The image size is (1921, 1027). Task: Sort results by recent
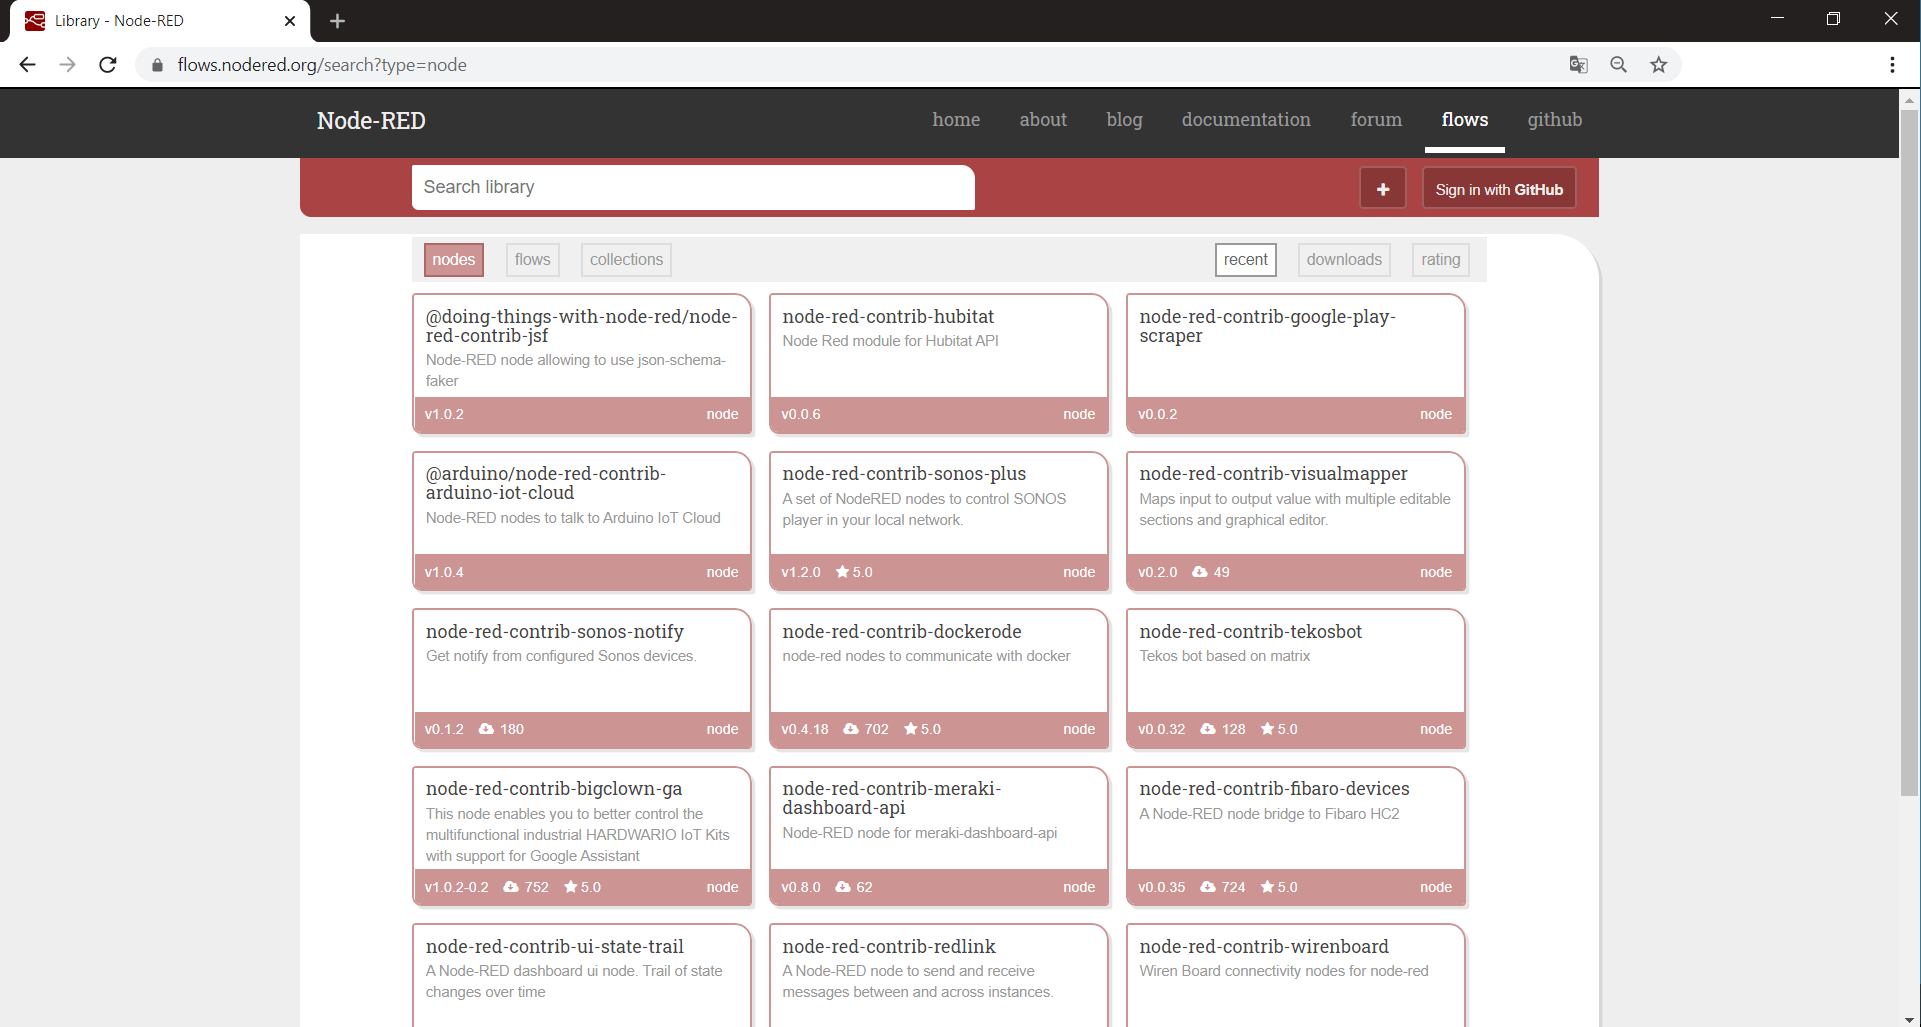tap(1245, 260)
